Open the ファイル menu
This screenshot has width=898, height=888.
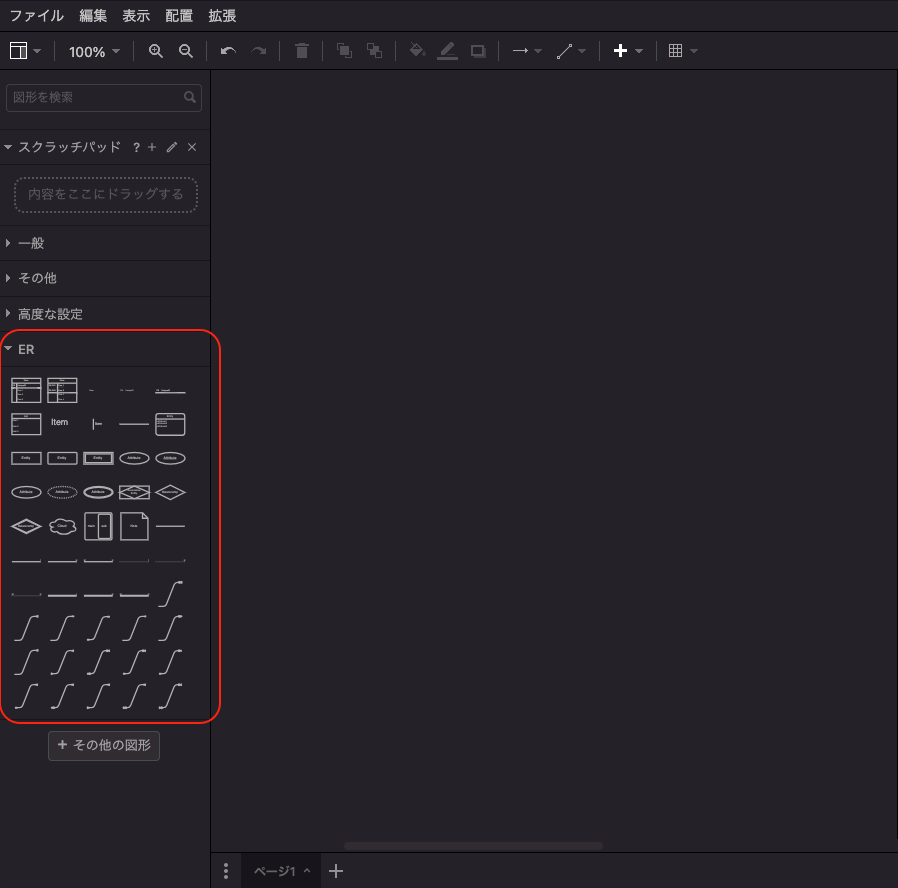click(37, 16)
